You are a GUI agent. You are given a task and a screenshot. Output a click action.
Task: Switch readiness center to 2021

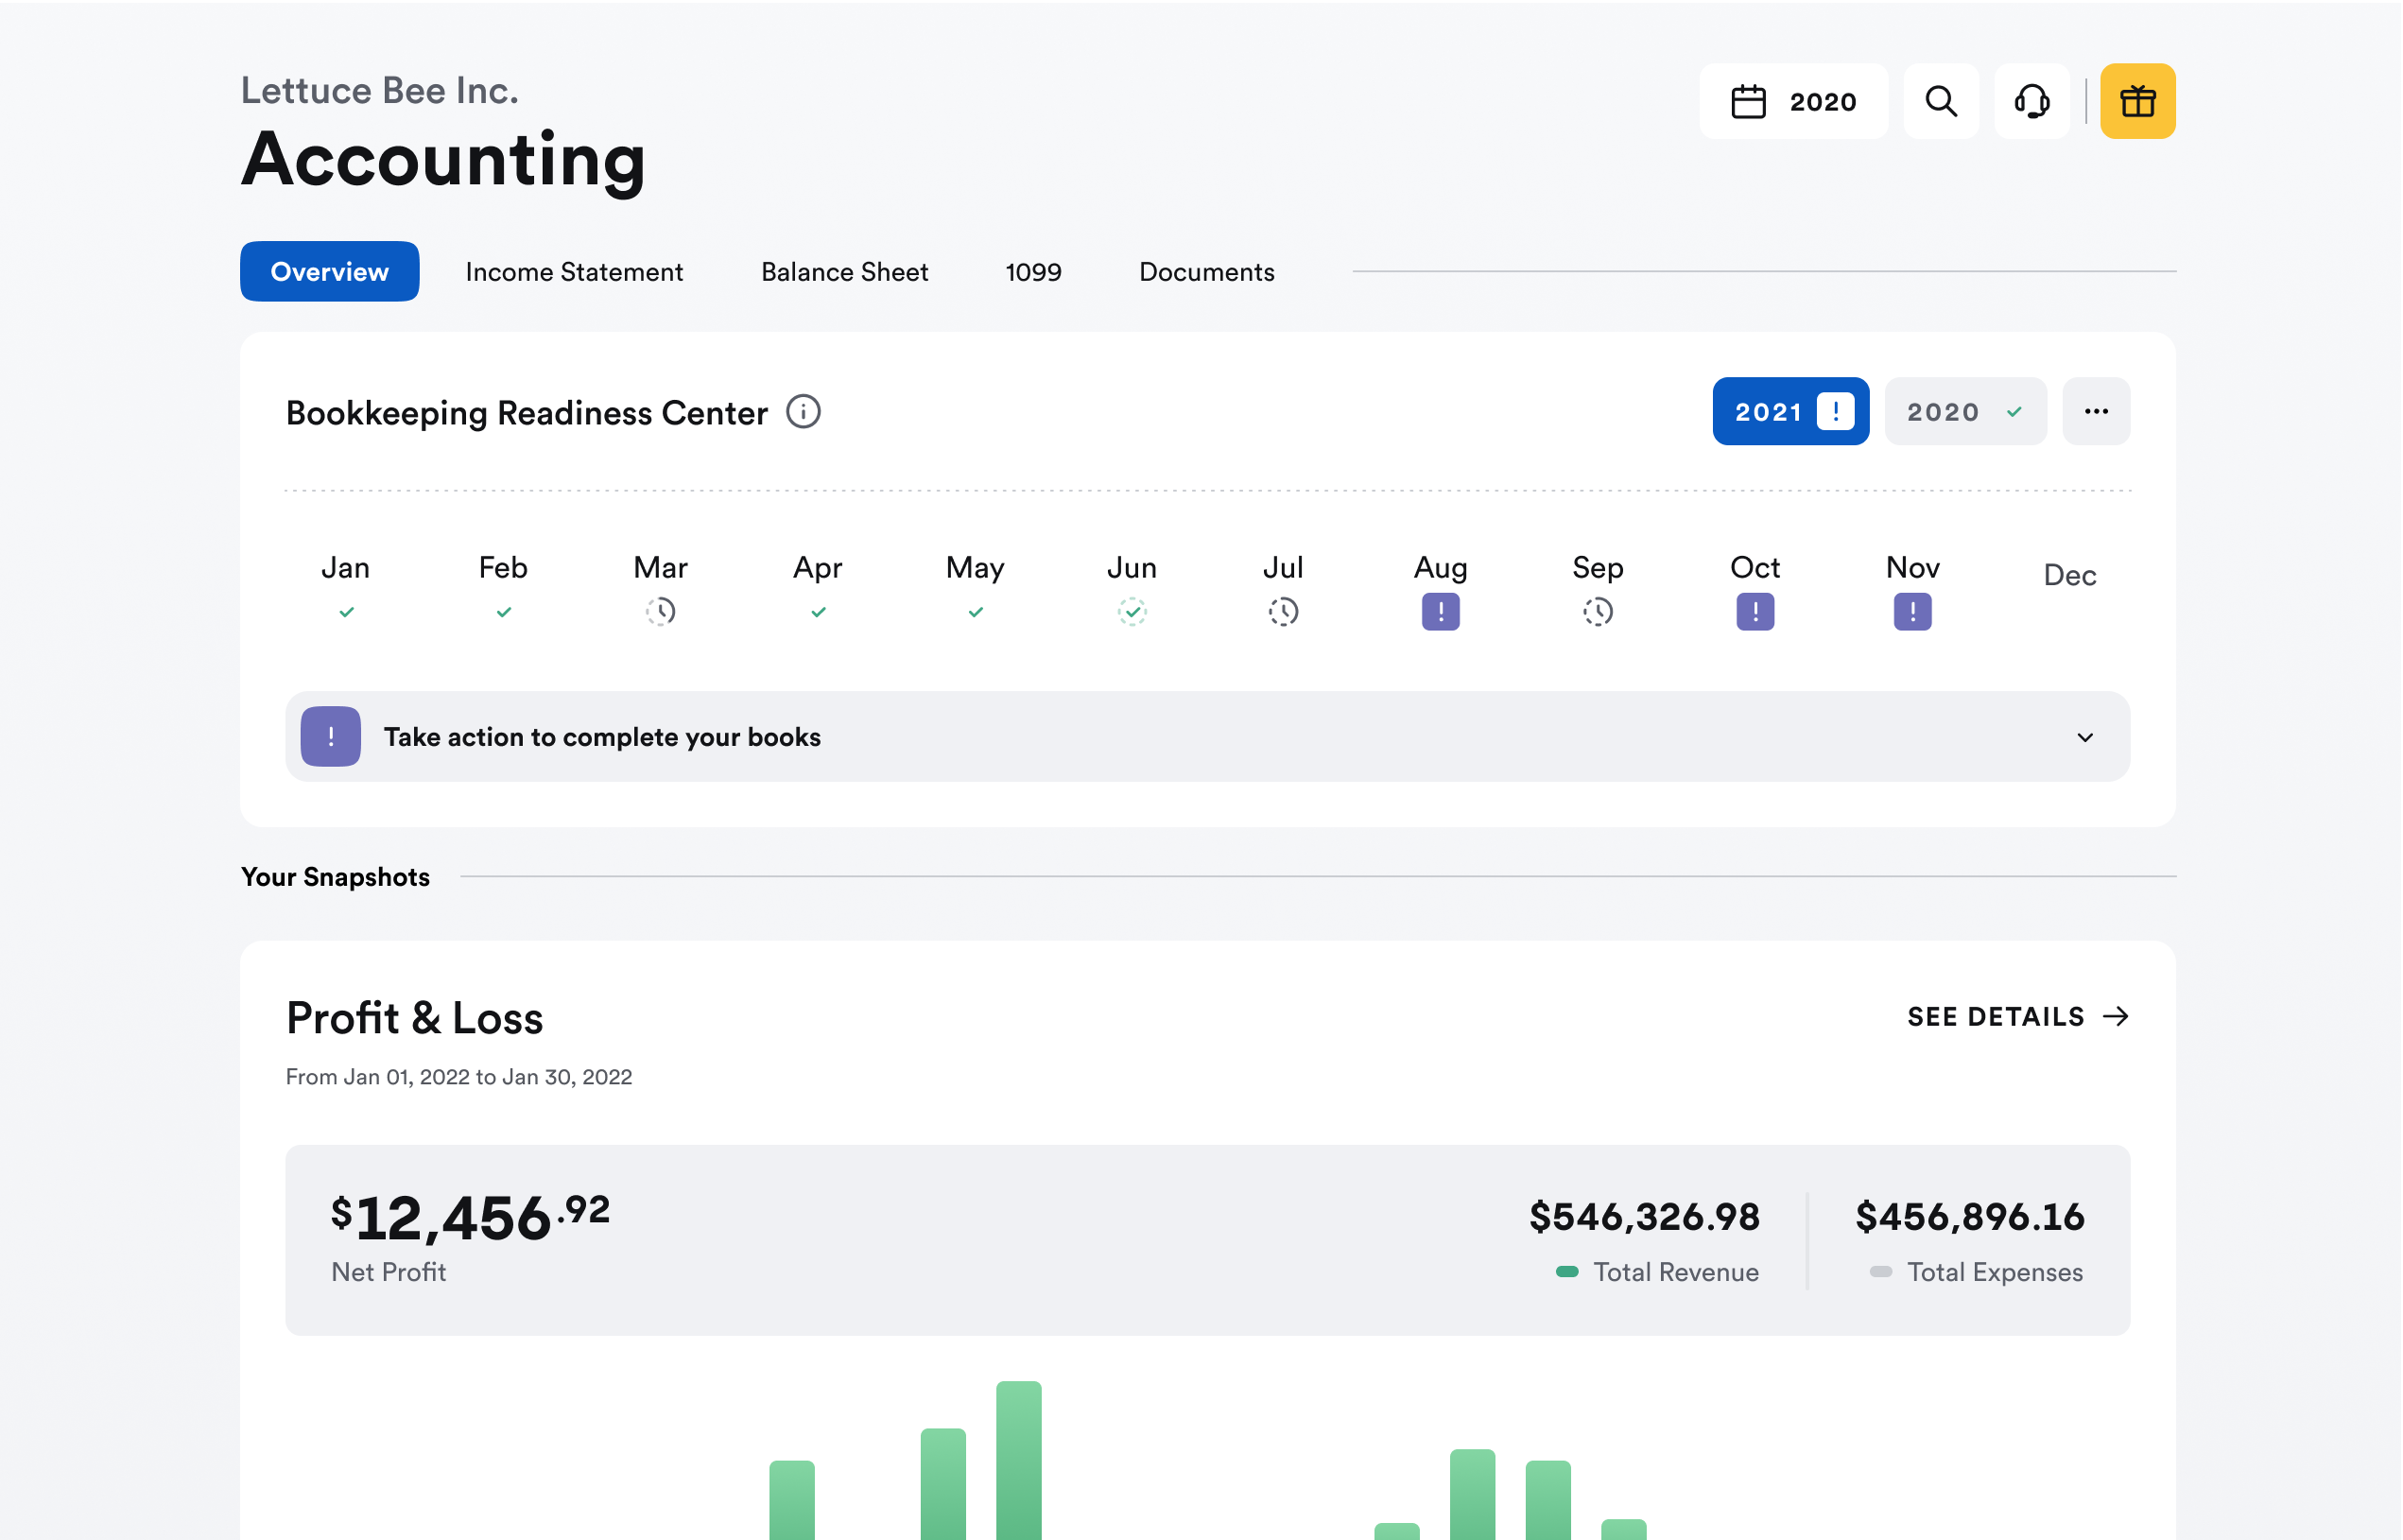[x=1789, y=411]
